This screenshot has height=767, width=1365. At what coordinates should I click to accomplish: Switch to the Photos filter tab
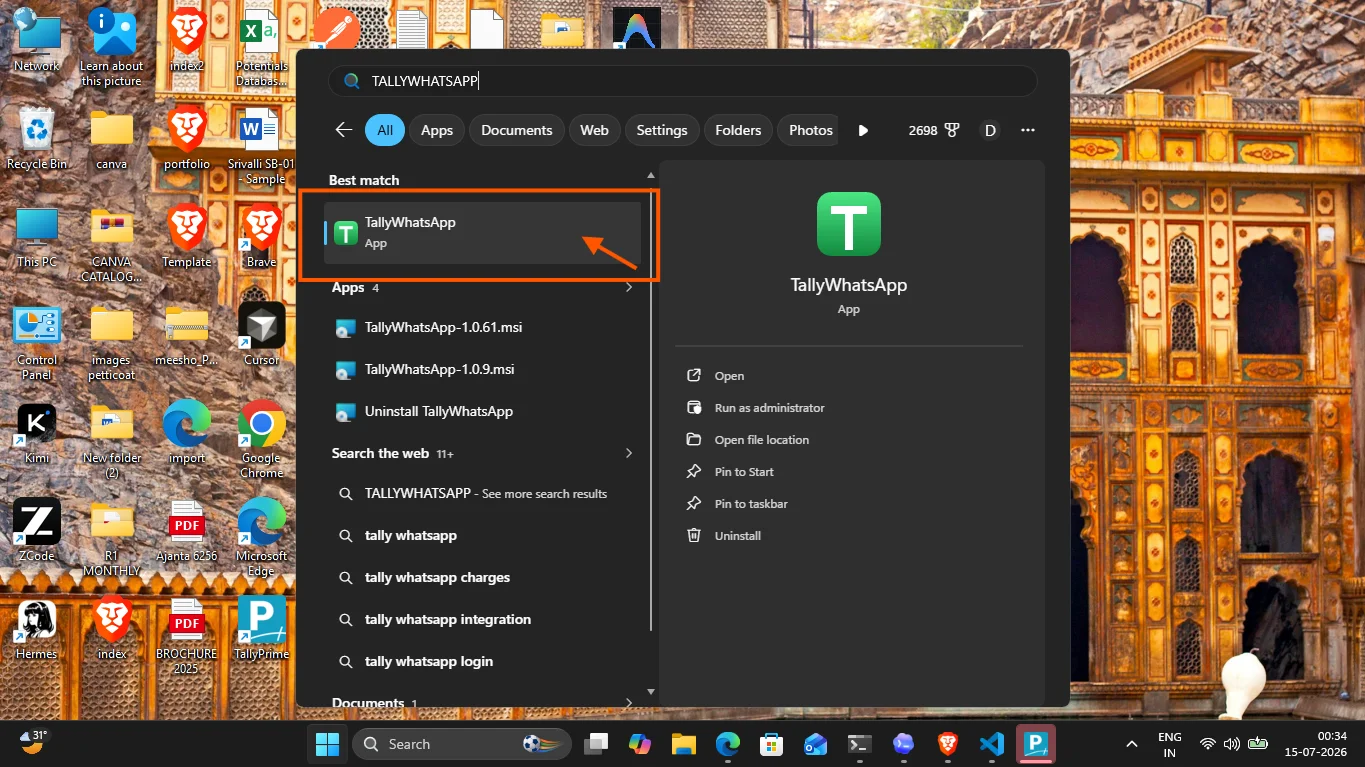810,130
